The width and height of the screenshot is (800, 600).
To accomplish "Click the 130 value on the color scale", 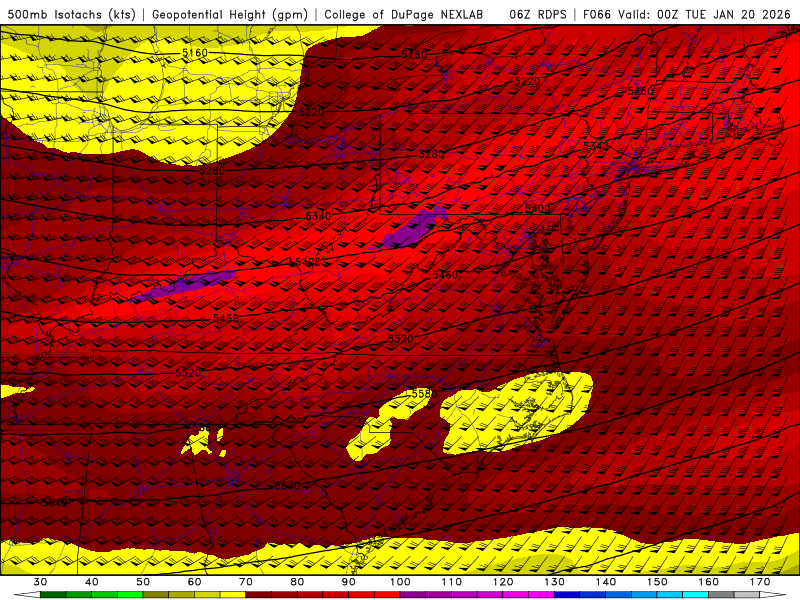I will point(555,582).
